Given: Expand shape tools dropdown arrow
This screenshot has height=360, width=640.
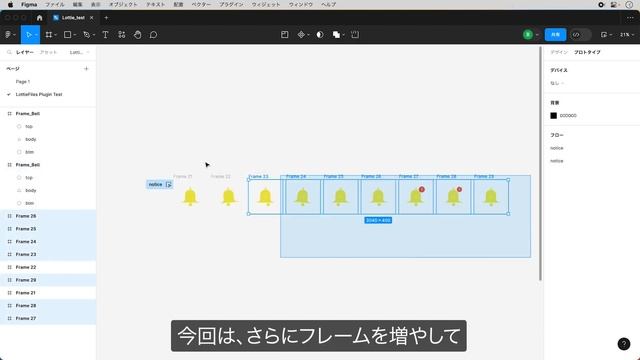Looking at the screenshot, I should pyautogui.click(x=74, y=35).
